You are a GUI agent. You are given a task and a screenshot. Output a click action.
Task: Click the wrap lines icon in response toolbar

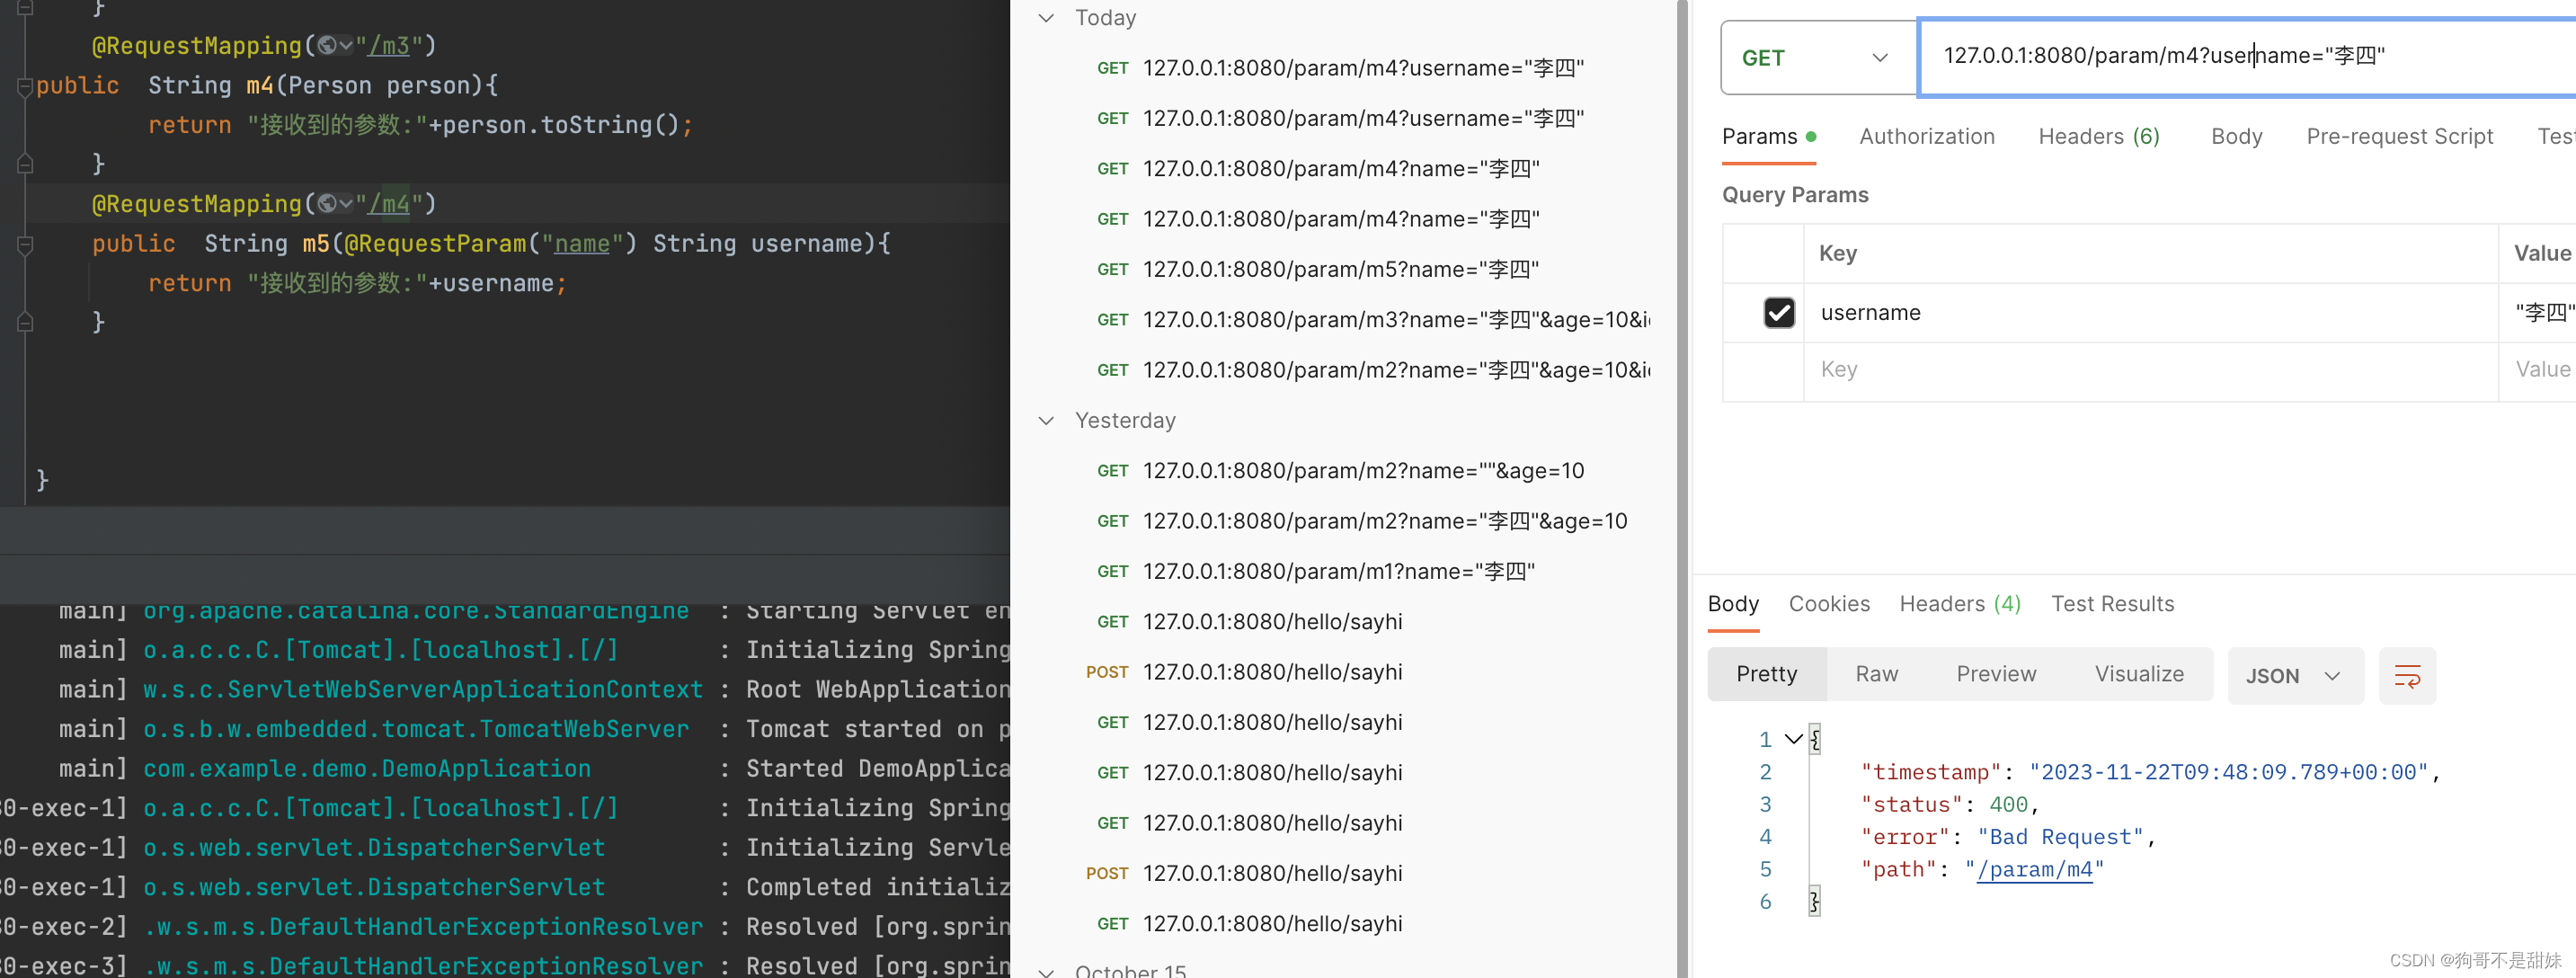pos(2406,676)
